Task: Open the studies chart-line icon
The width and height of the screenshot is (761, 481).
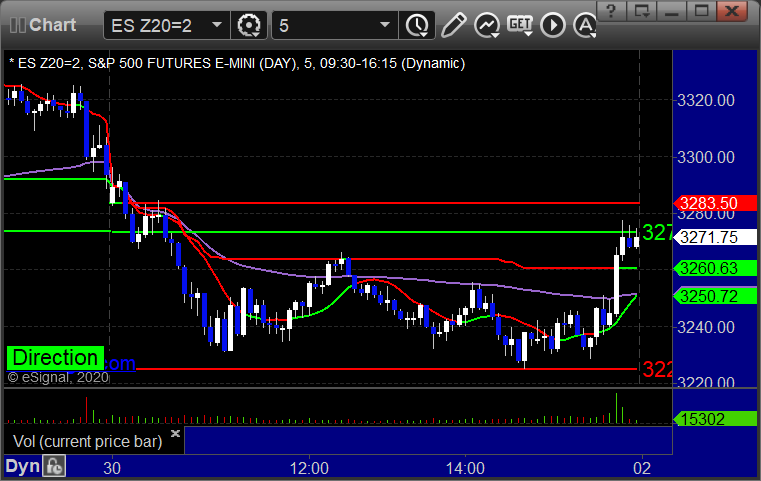Action: [487, 25]
